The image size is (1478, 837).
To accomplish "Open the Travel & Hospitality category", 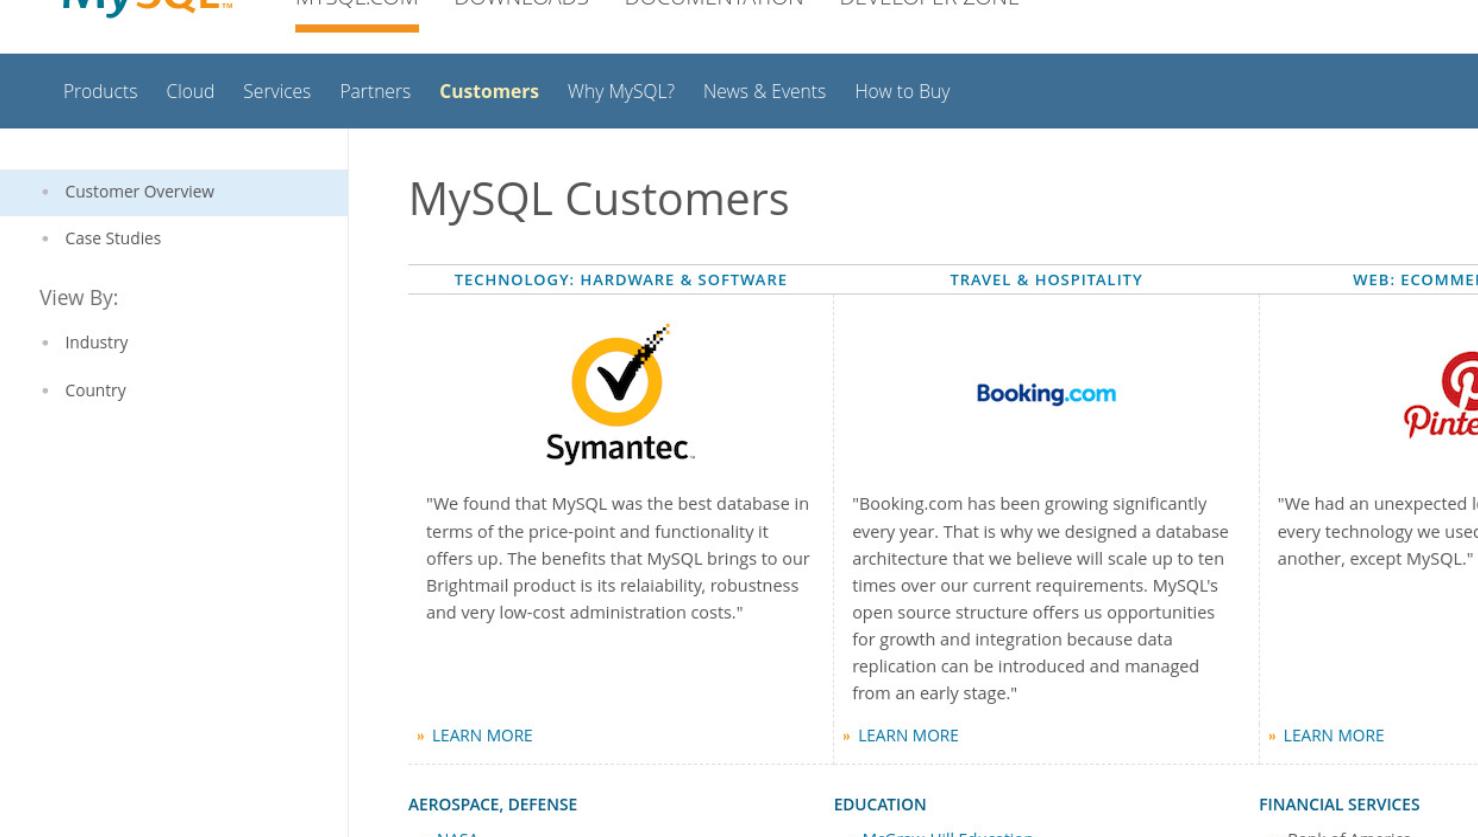I will (1046, 280).
